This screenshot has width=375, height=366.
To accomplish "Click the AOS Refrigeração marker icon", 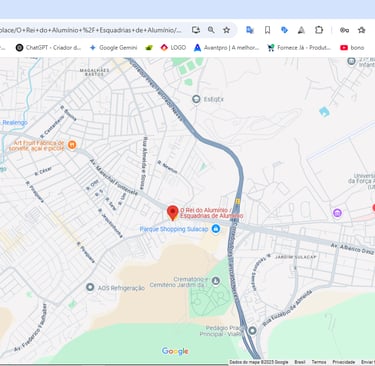I will tap(90, 287).
